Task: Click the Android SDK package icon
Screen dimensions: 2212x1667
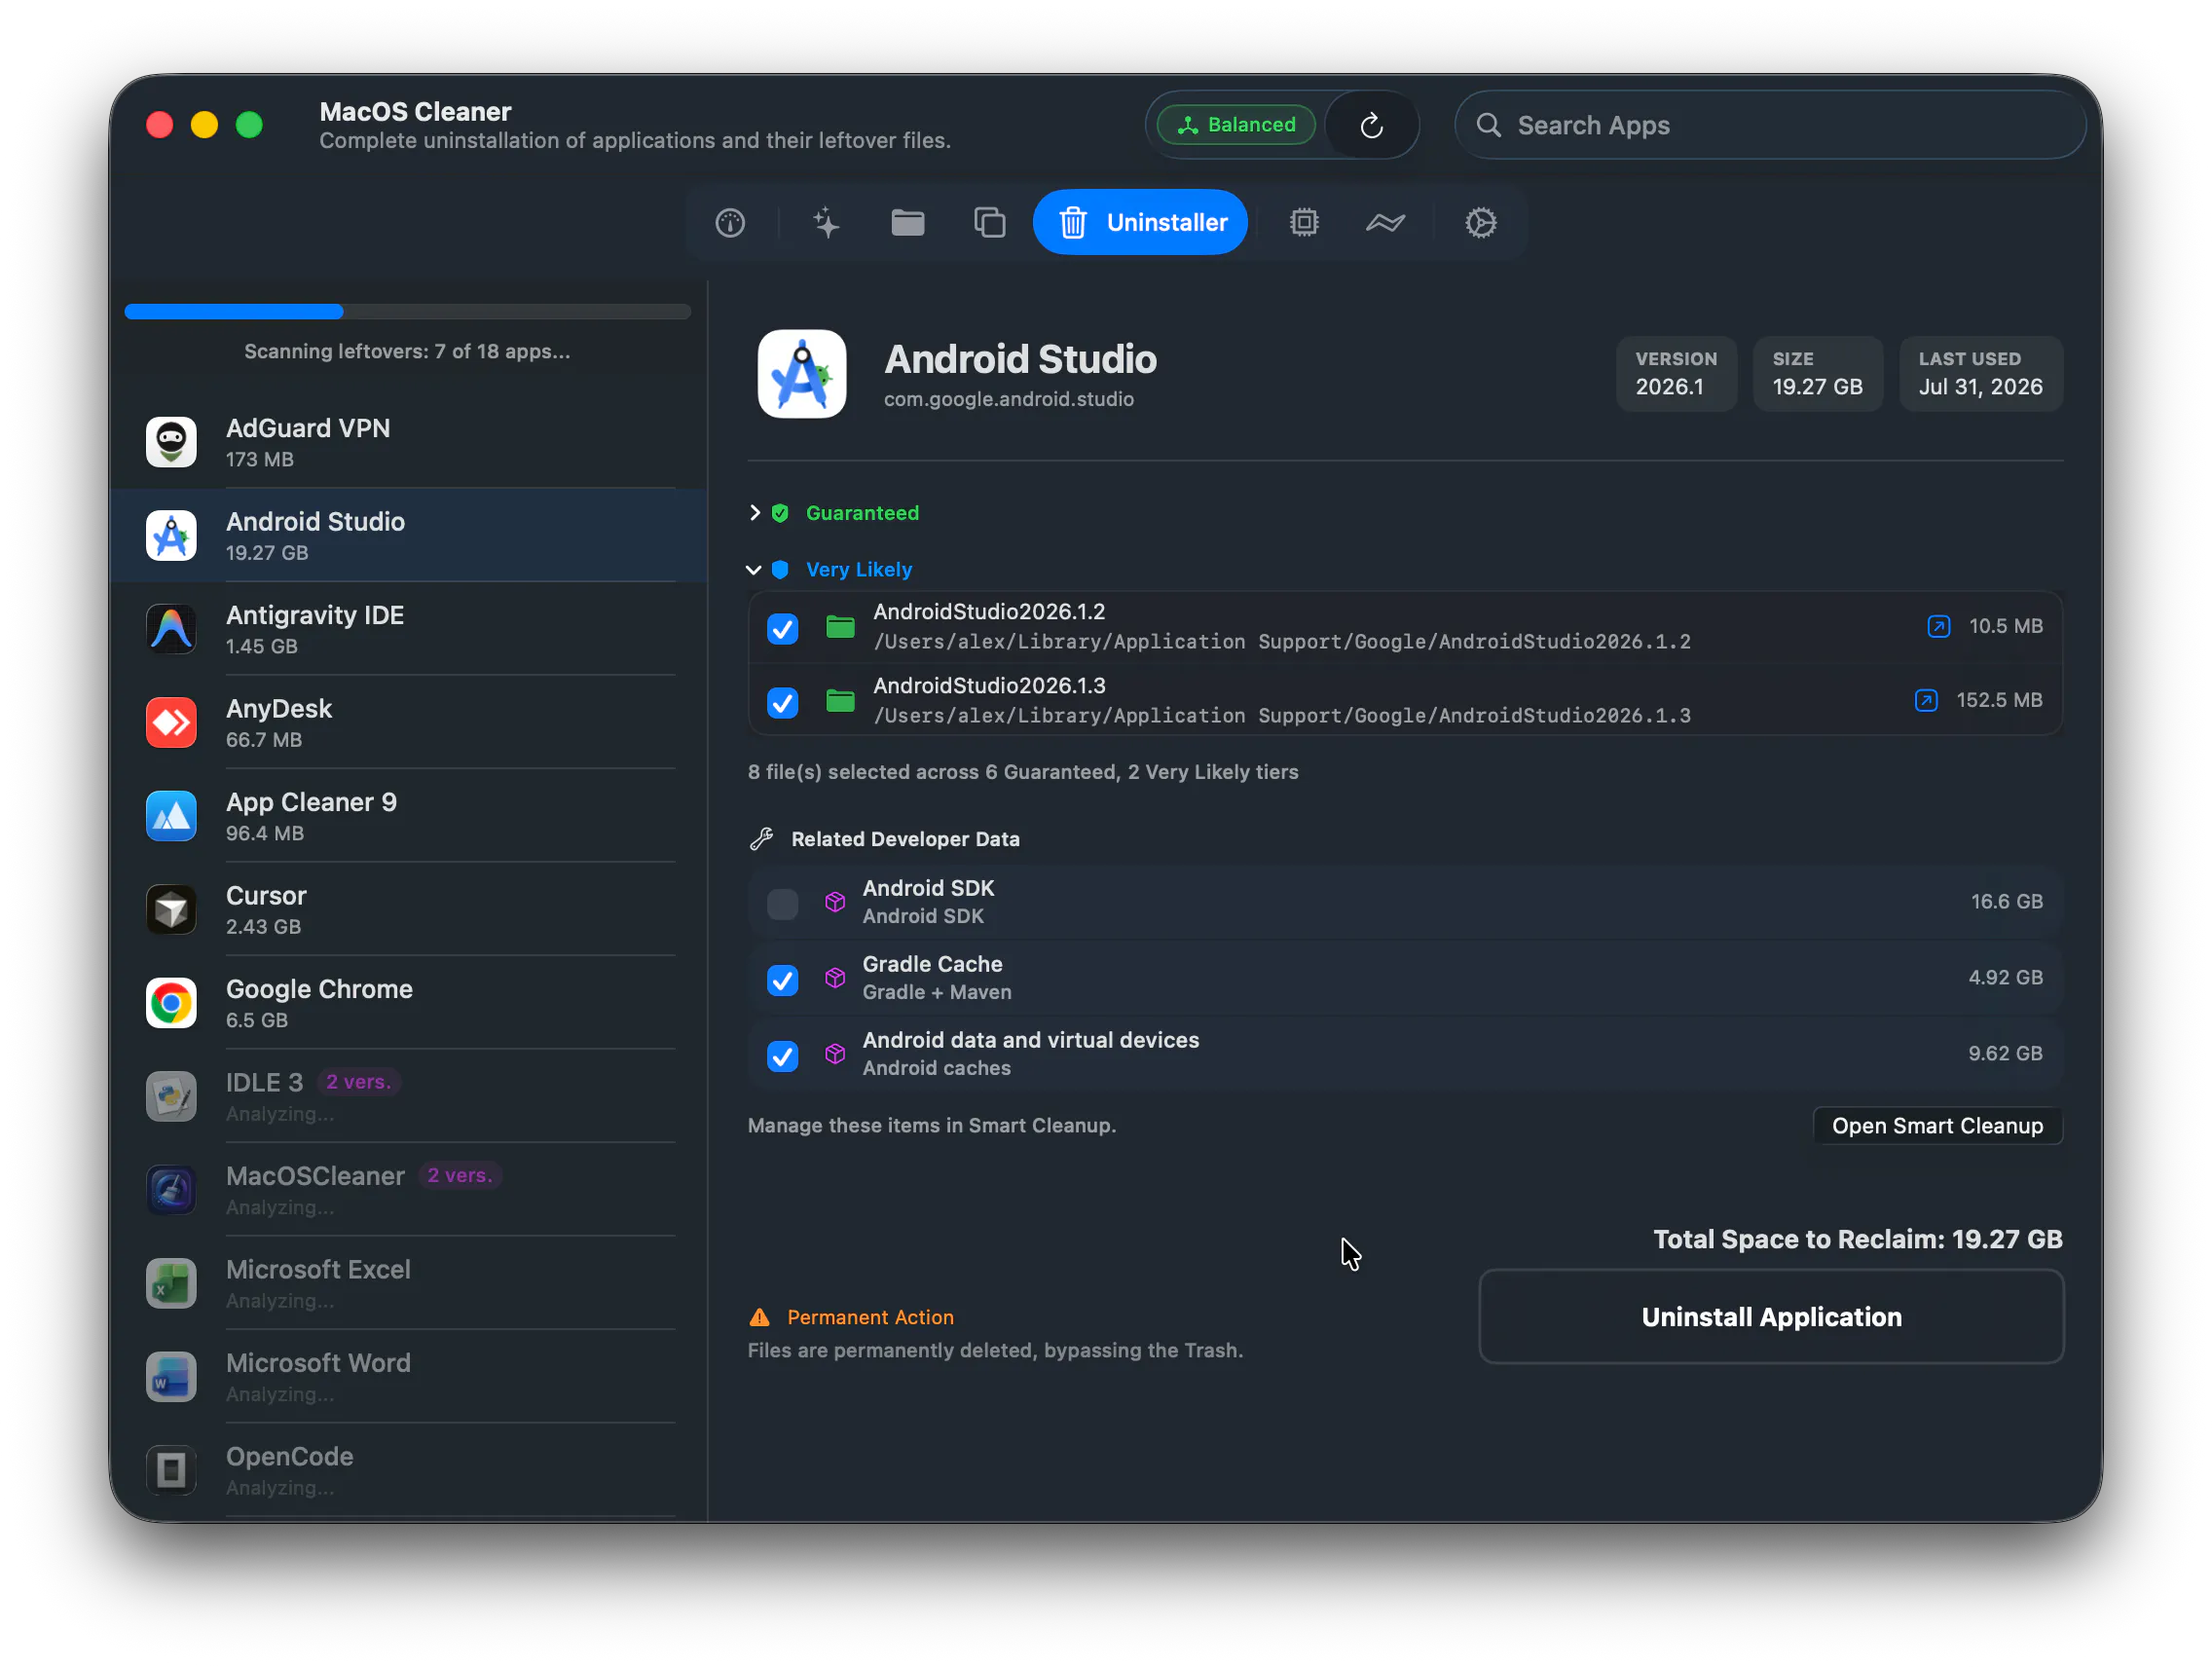Action: pyautogui.click(x=835, y=902)
